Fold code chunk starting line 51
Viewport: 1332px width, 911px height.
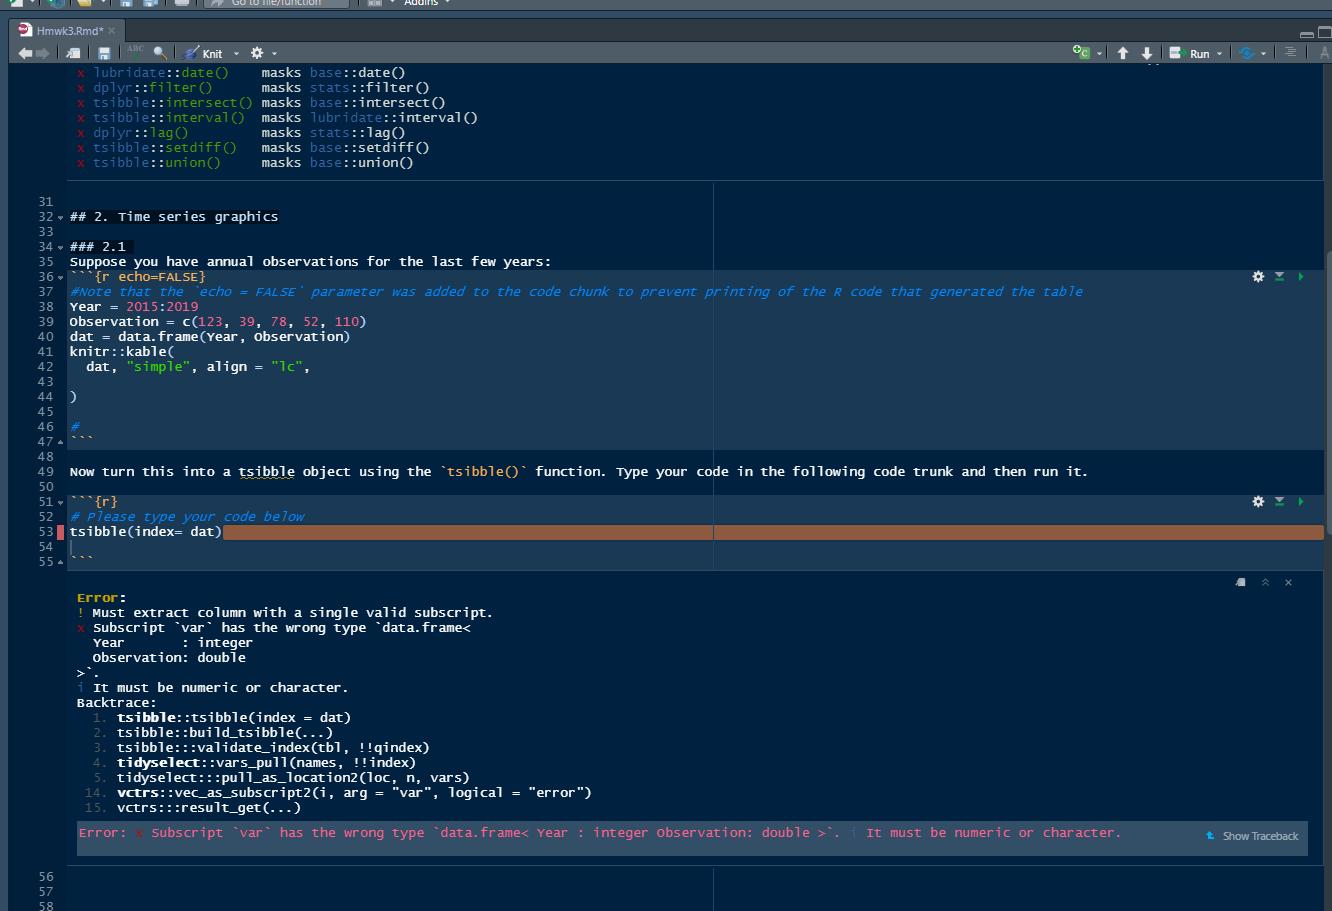(61, 502)
